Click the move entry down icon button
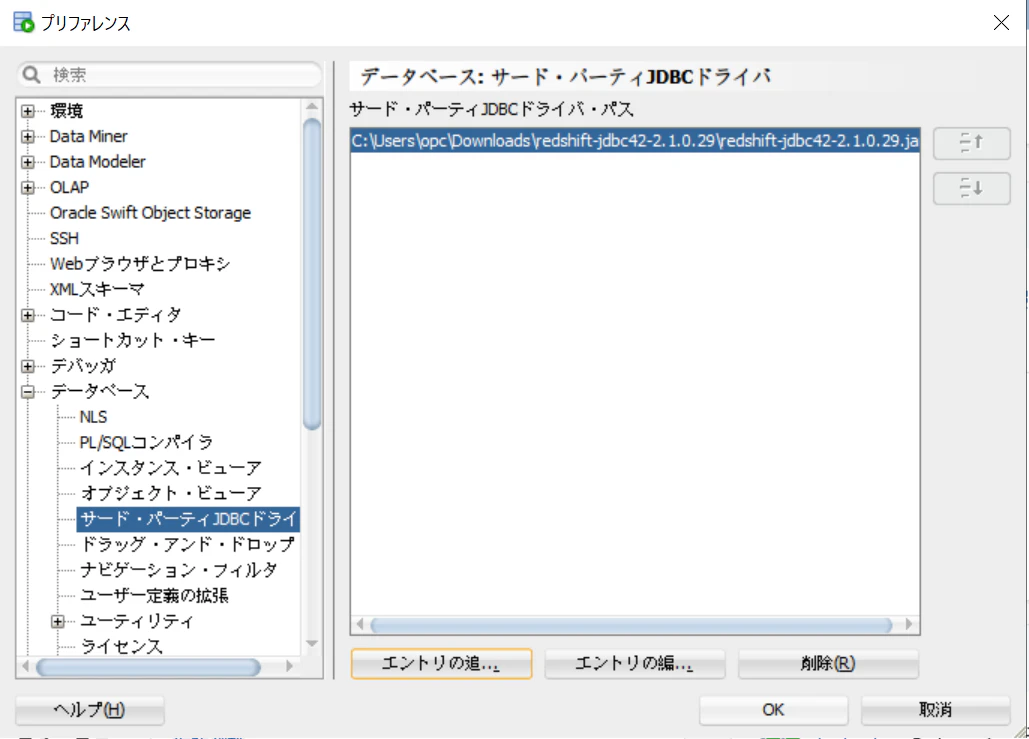Viewport: 1029px width, 739px height. 971,189
